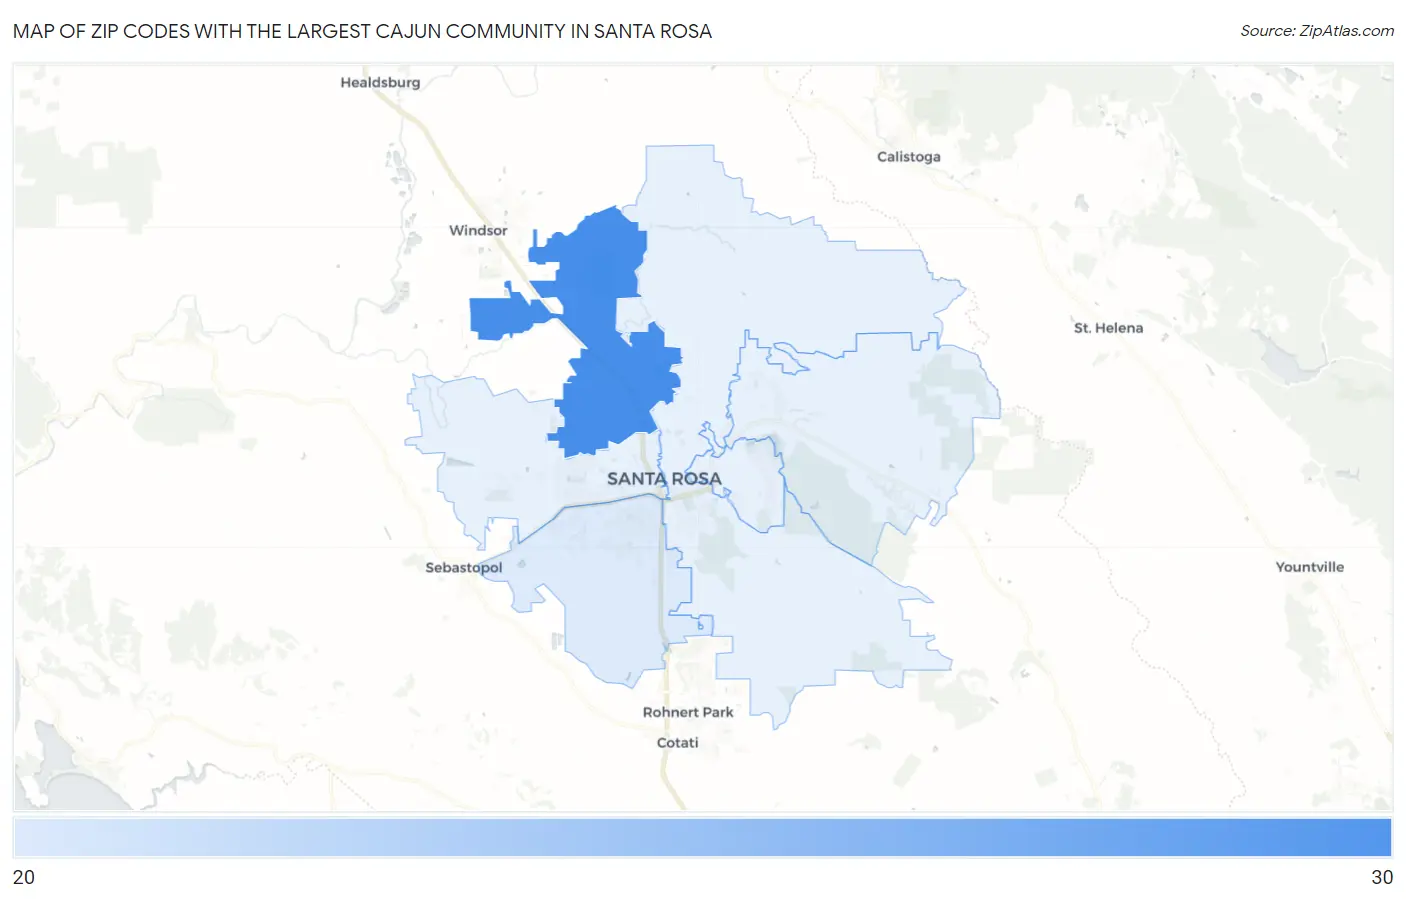
Task: Click the Rohnert Park label
Action: pos(688,712)
